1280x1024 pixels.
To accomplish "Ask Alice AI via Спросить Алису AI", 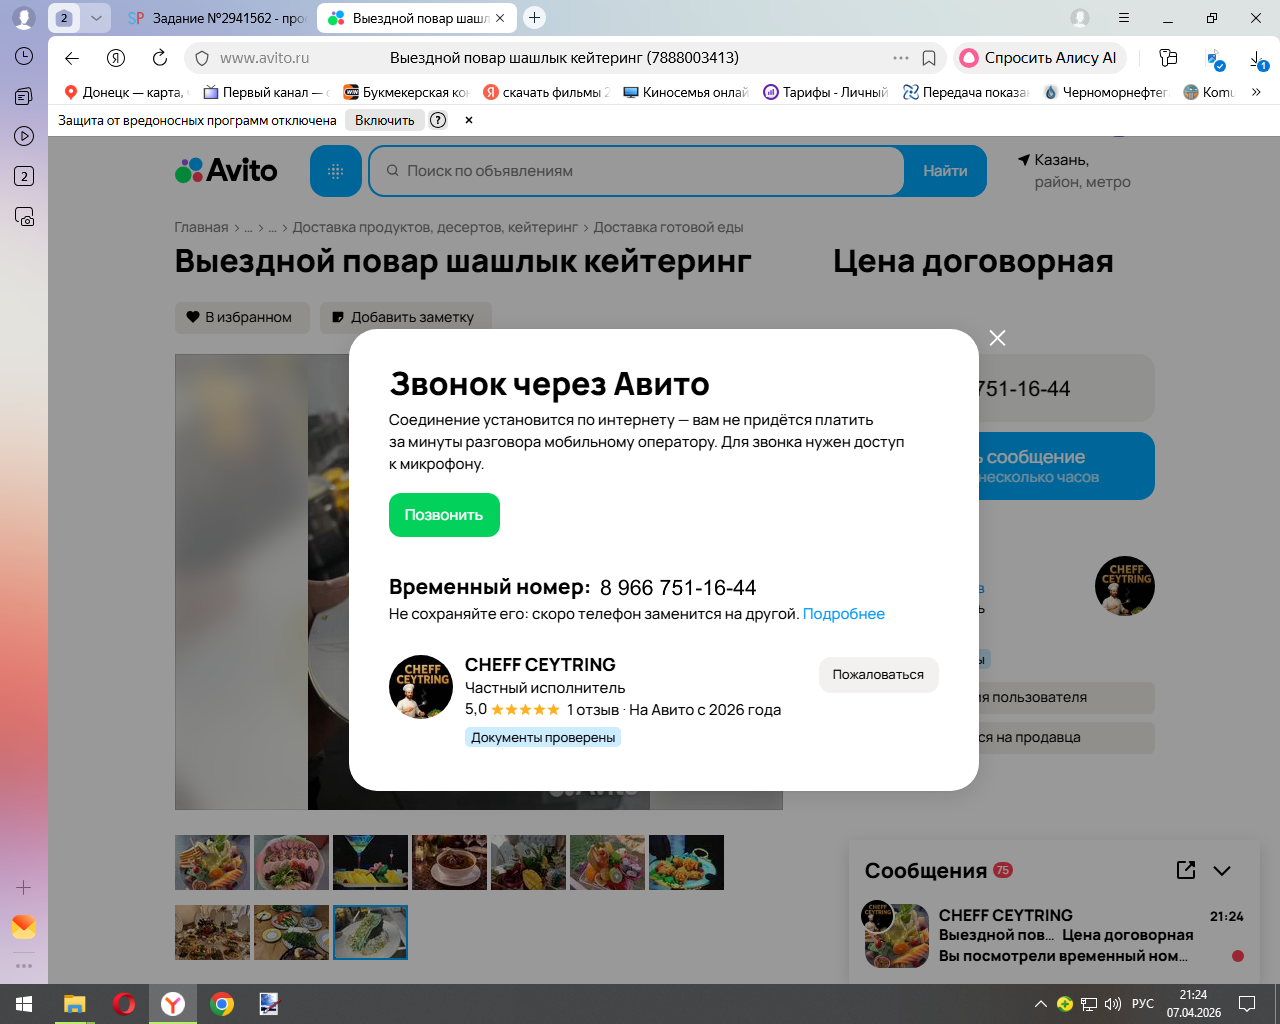I will pyautogui.click(x=1040, y=58).
